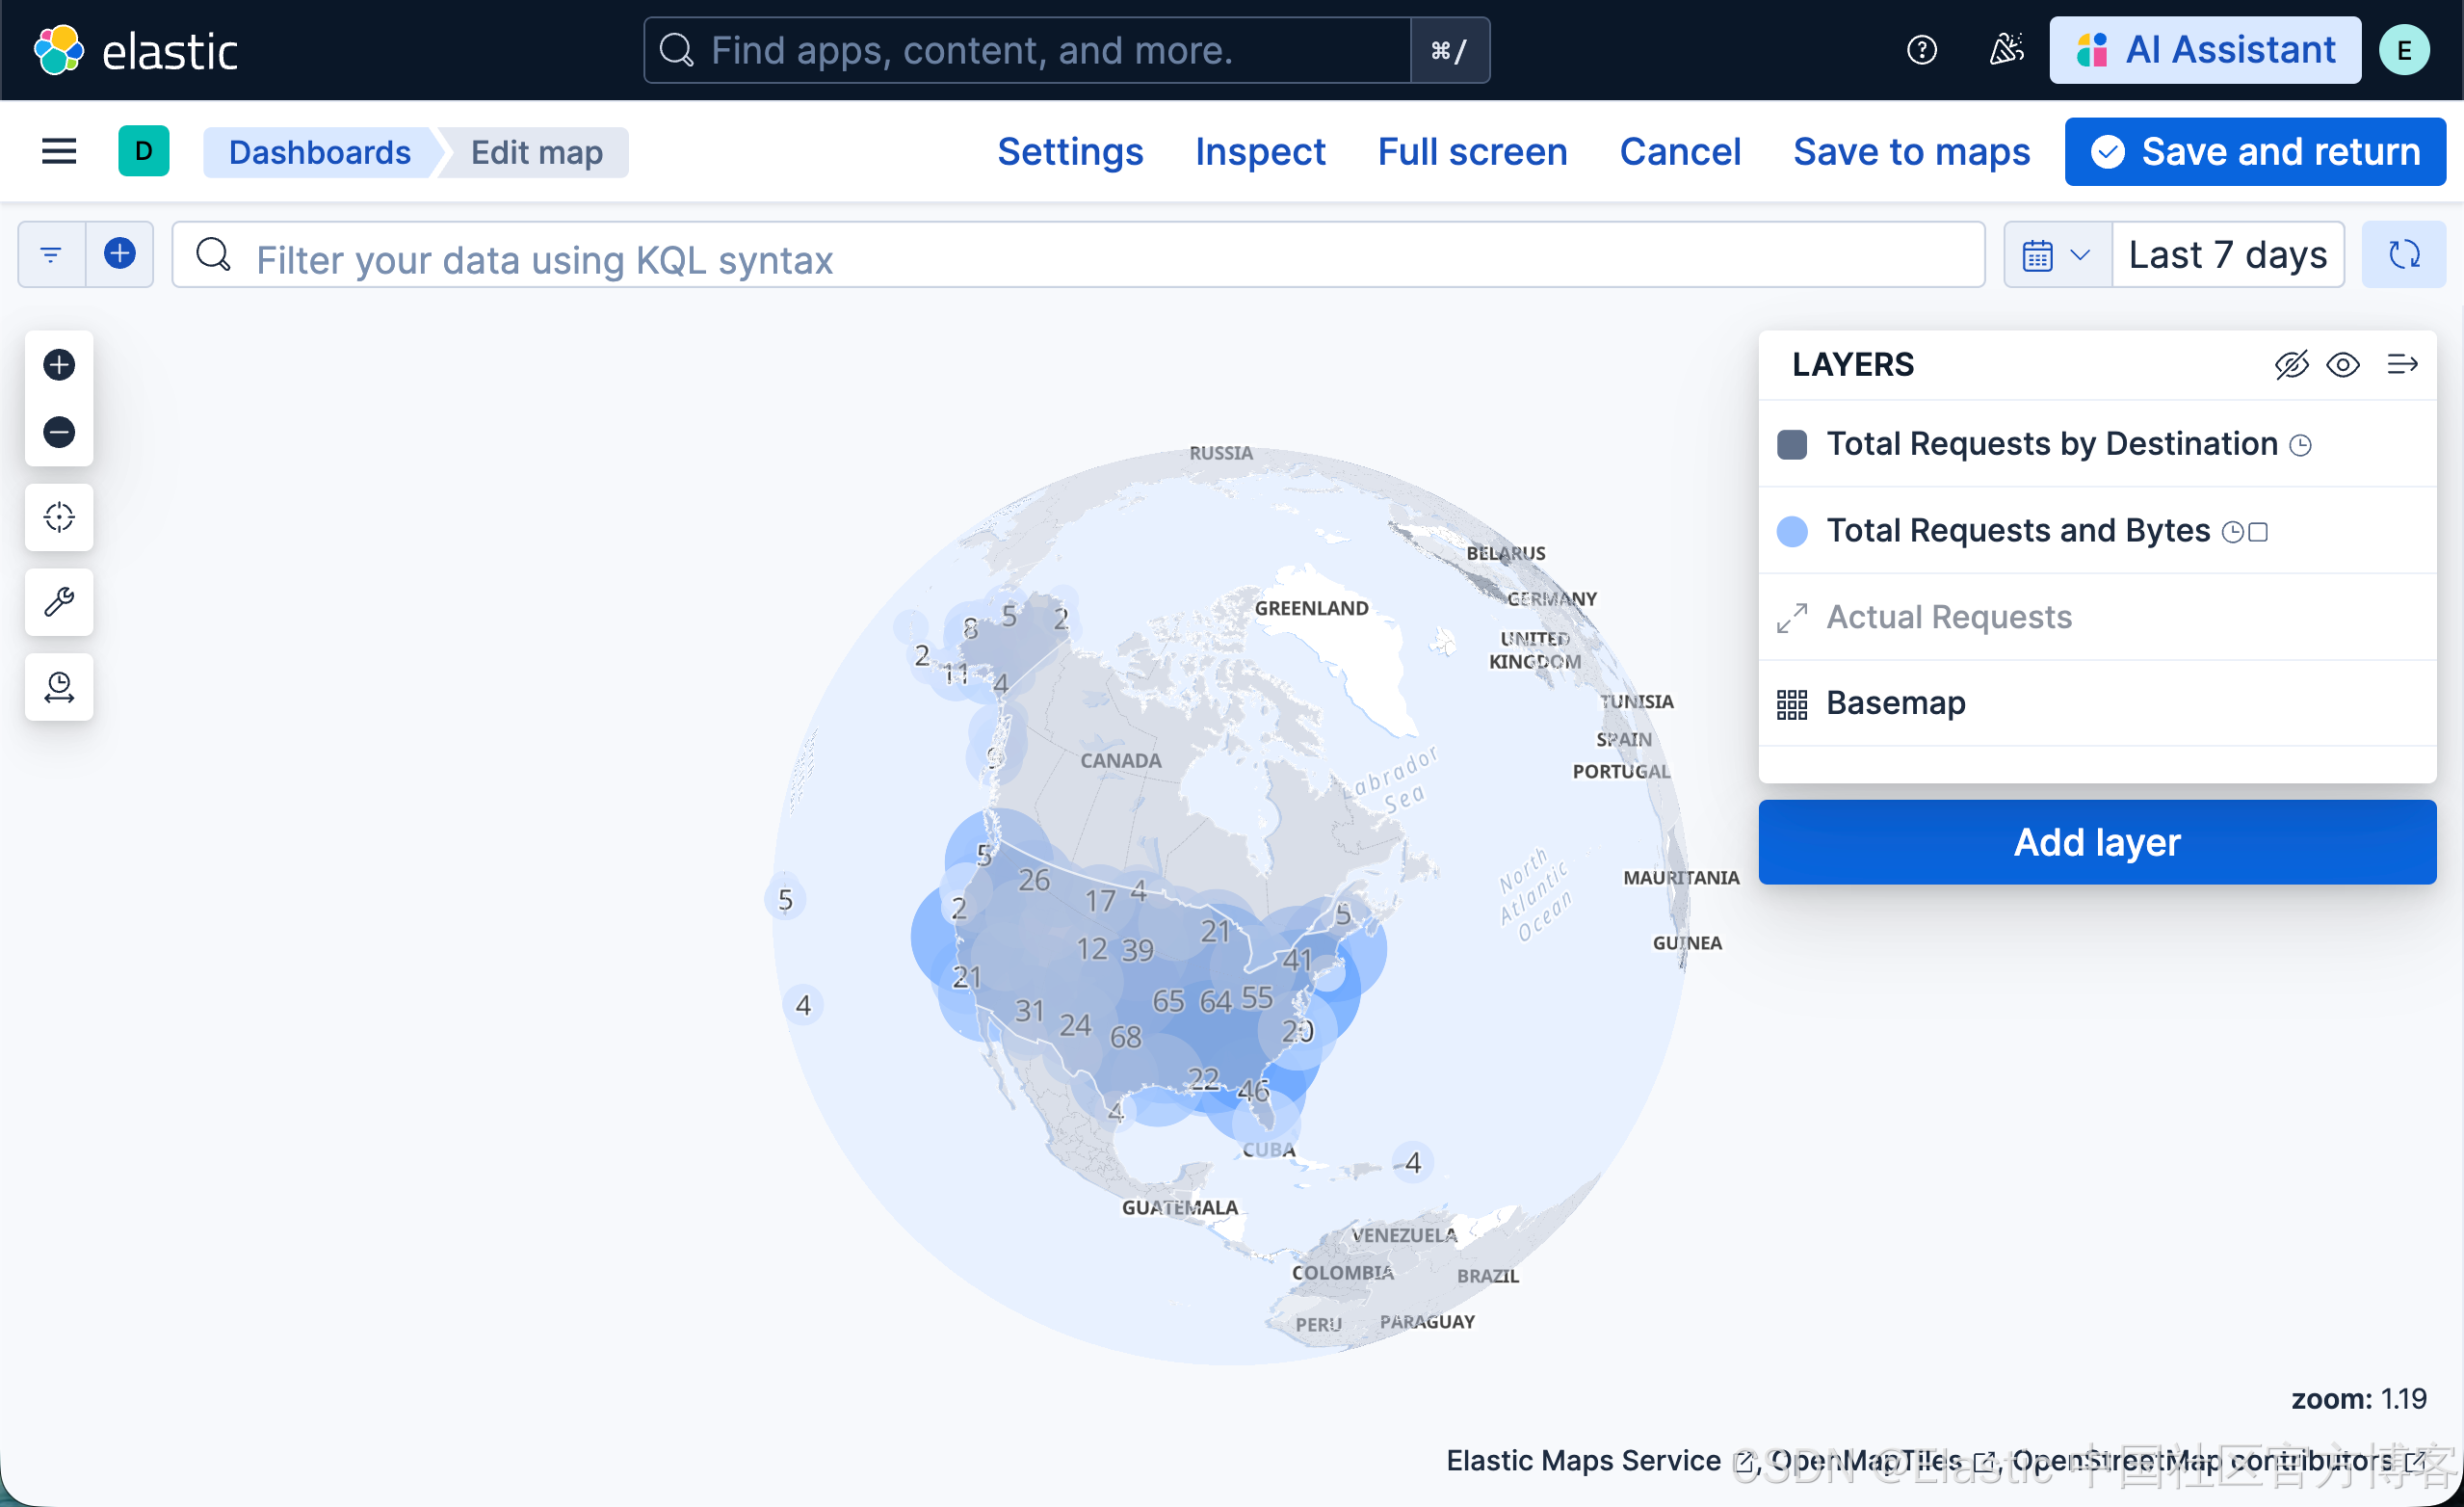Open the Inspect menu item
The height and width of the screenshot is (1507, 2464).
click(x=1260, y=152)
